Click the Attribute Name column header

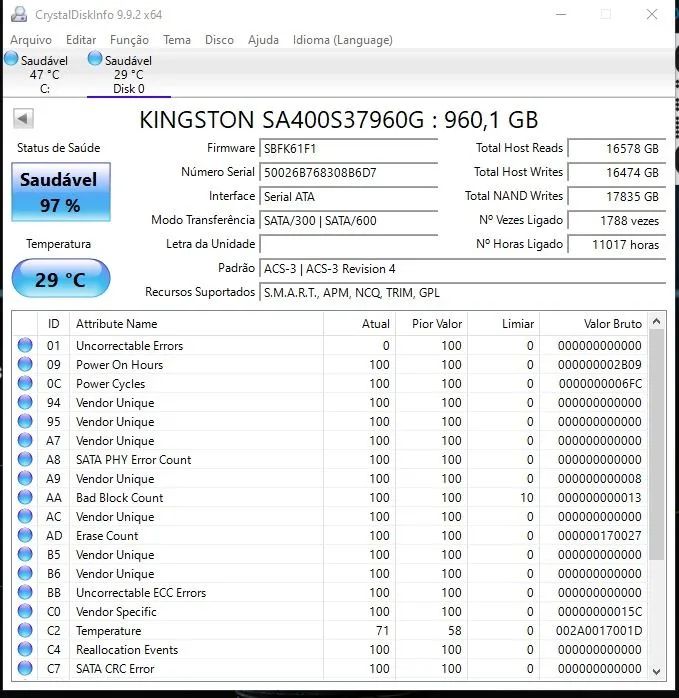pos(196,324)
